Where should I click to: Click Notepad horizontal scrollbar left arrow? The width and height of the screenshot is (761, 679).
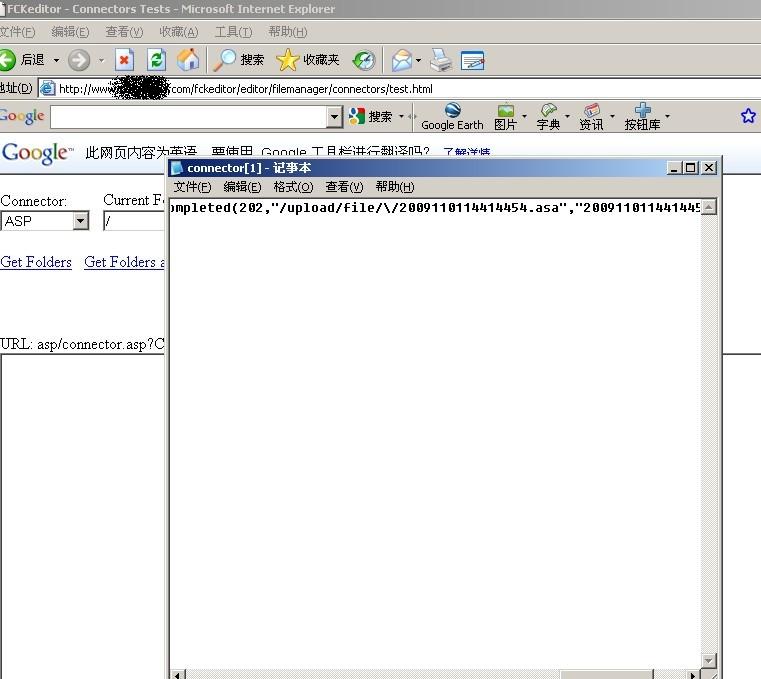pos(177,674)
